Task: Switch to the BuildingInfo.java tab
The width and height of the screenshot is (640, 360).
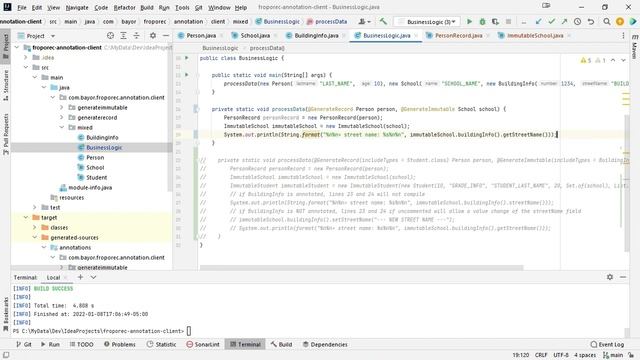Action: tap(316, 36)
